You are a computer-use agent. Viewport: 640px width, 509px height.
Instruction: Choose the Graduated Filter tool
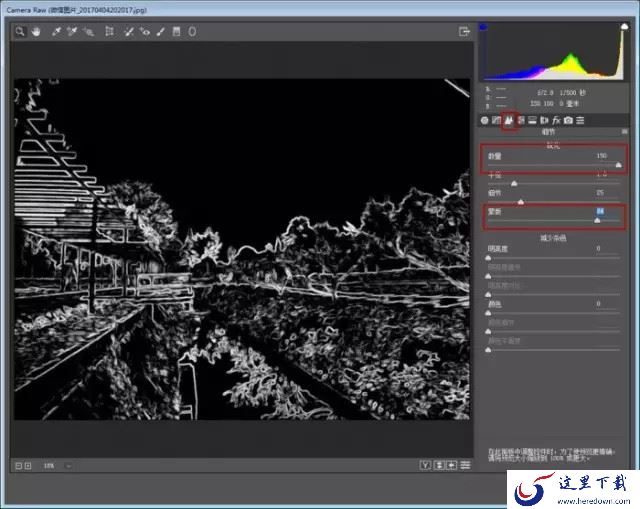coord(177,32)
